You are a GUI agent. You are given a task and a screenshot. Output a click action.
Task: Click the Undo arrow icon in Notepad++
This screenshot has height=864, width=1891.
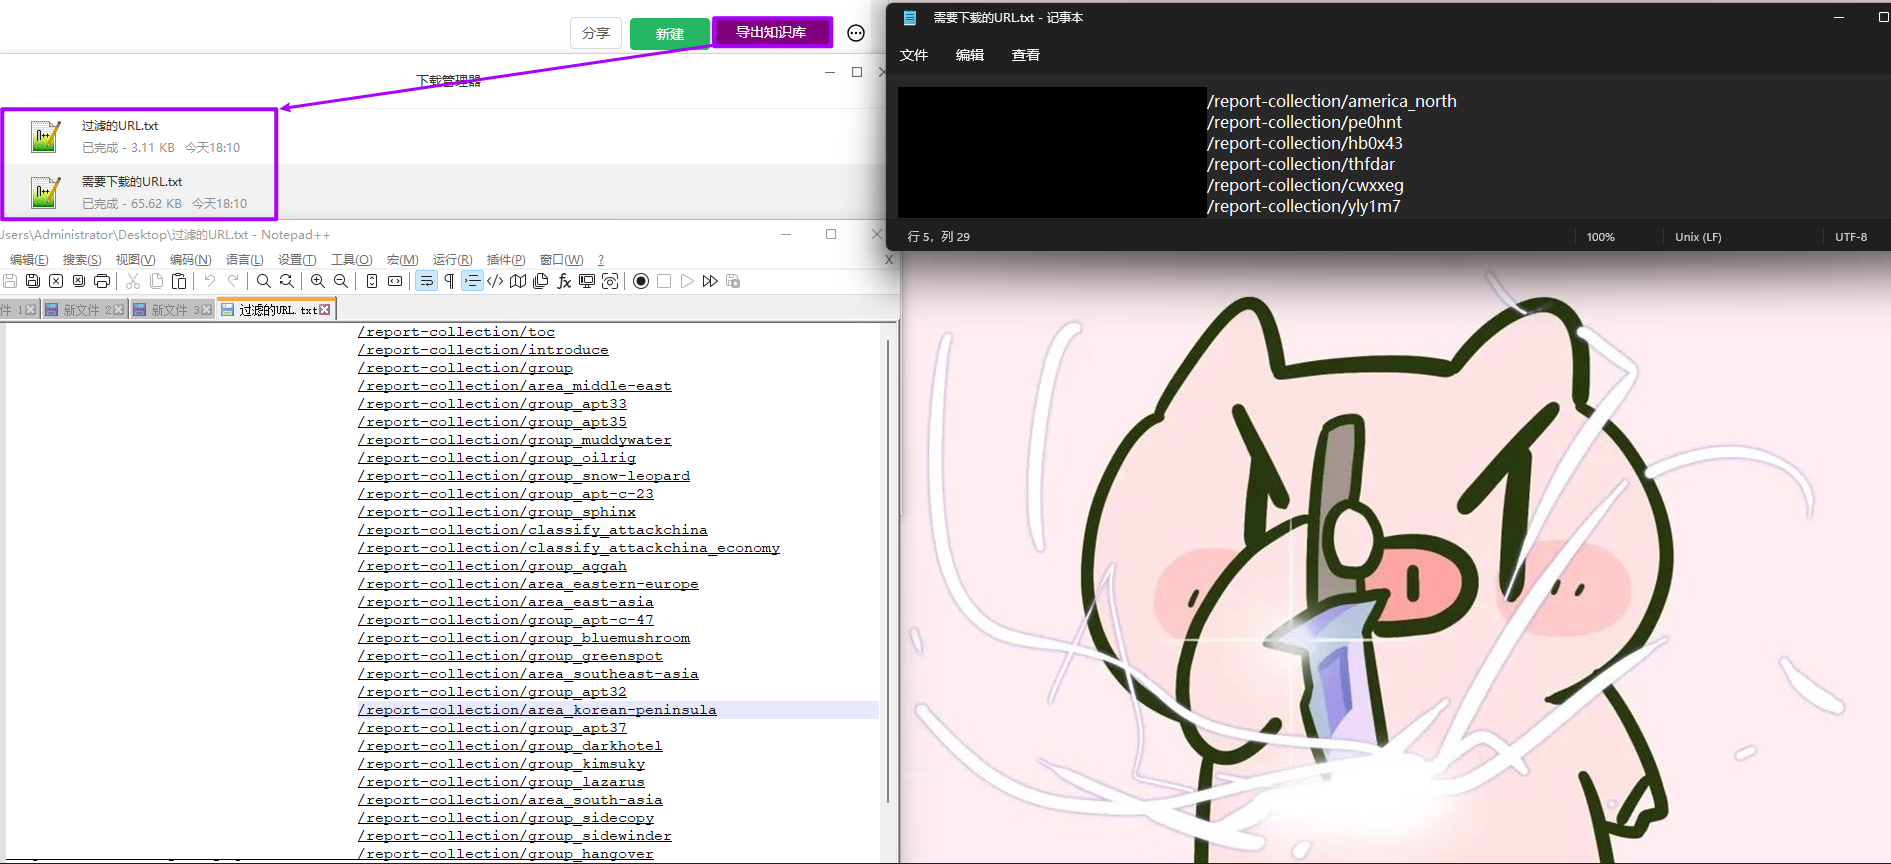pos(210,281)
